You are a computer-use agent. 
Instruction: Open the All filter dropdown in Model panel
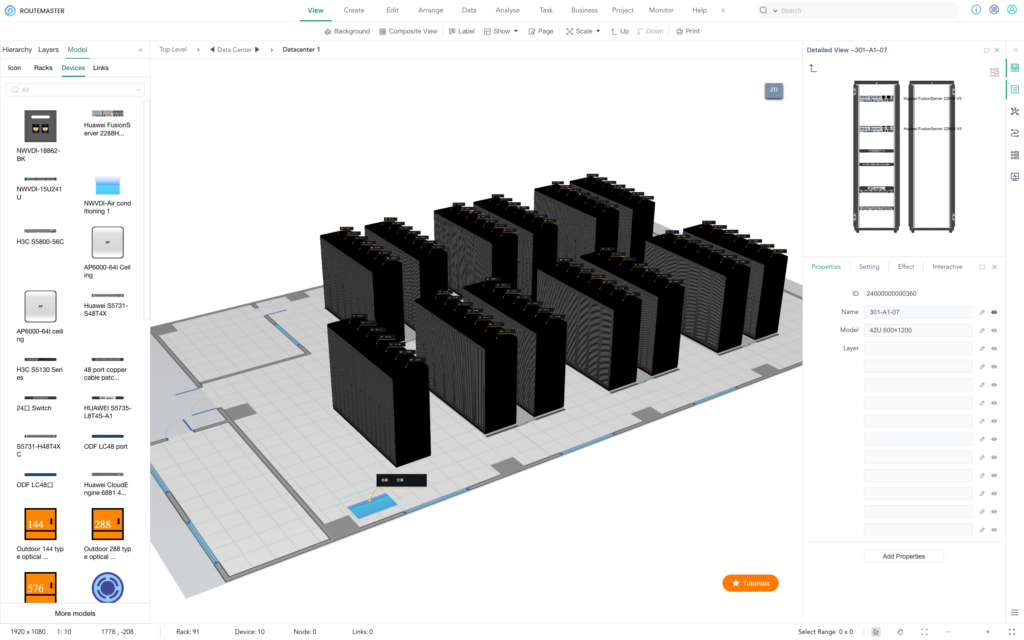pos(75,90)
